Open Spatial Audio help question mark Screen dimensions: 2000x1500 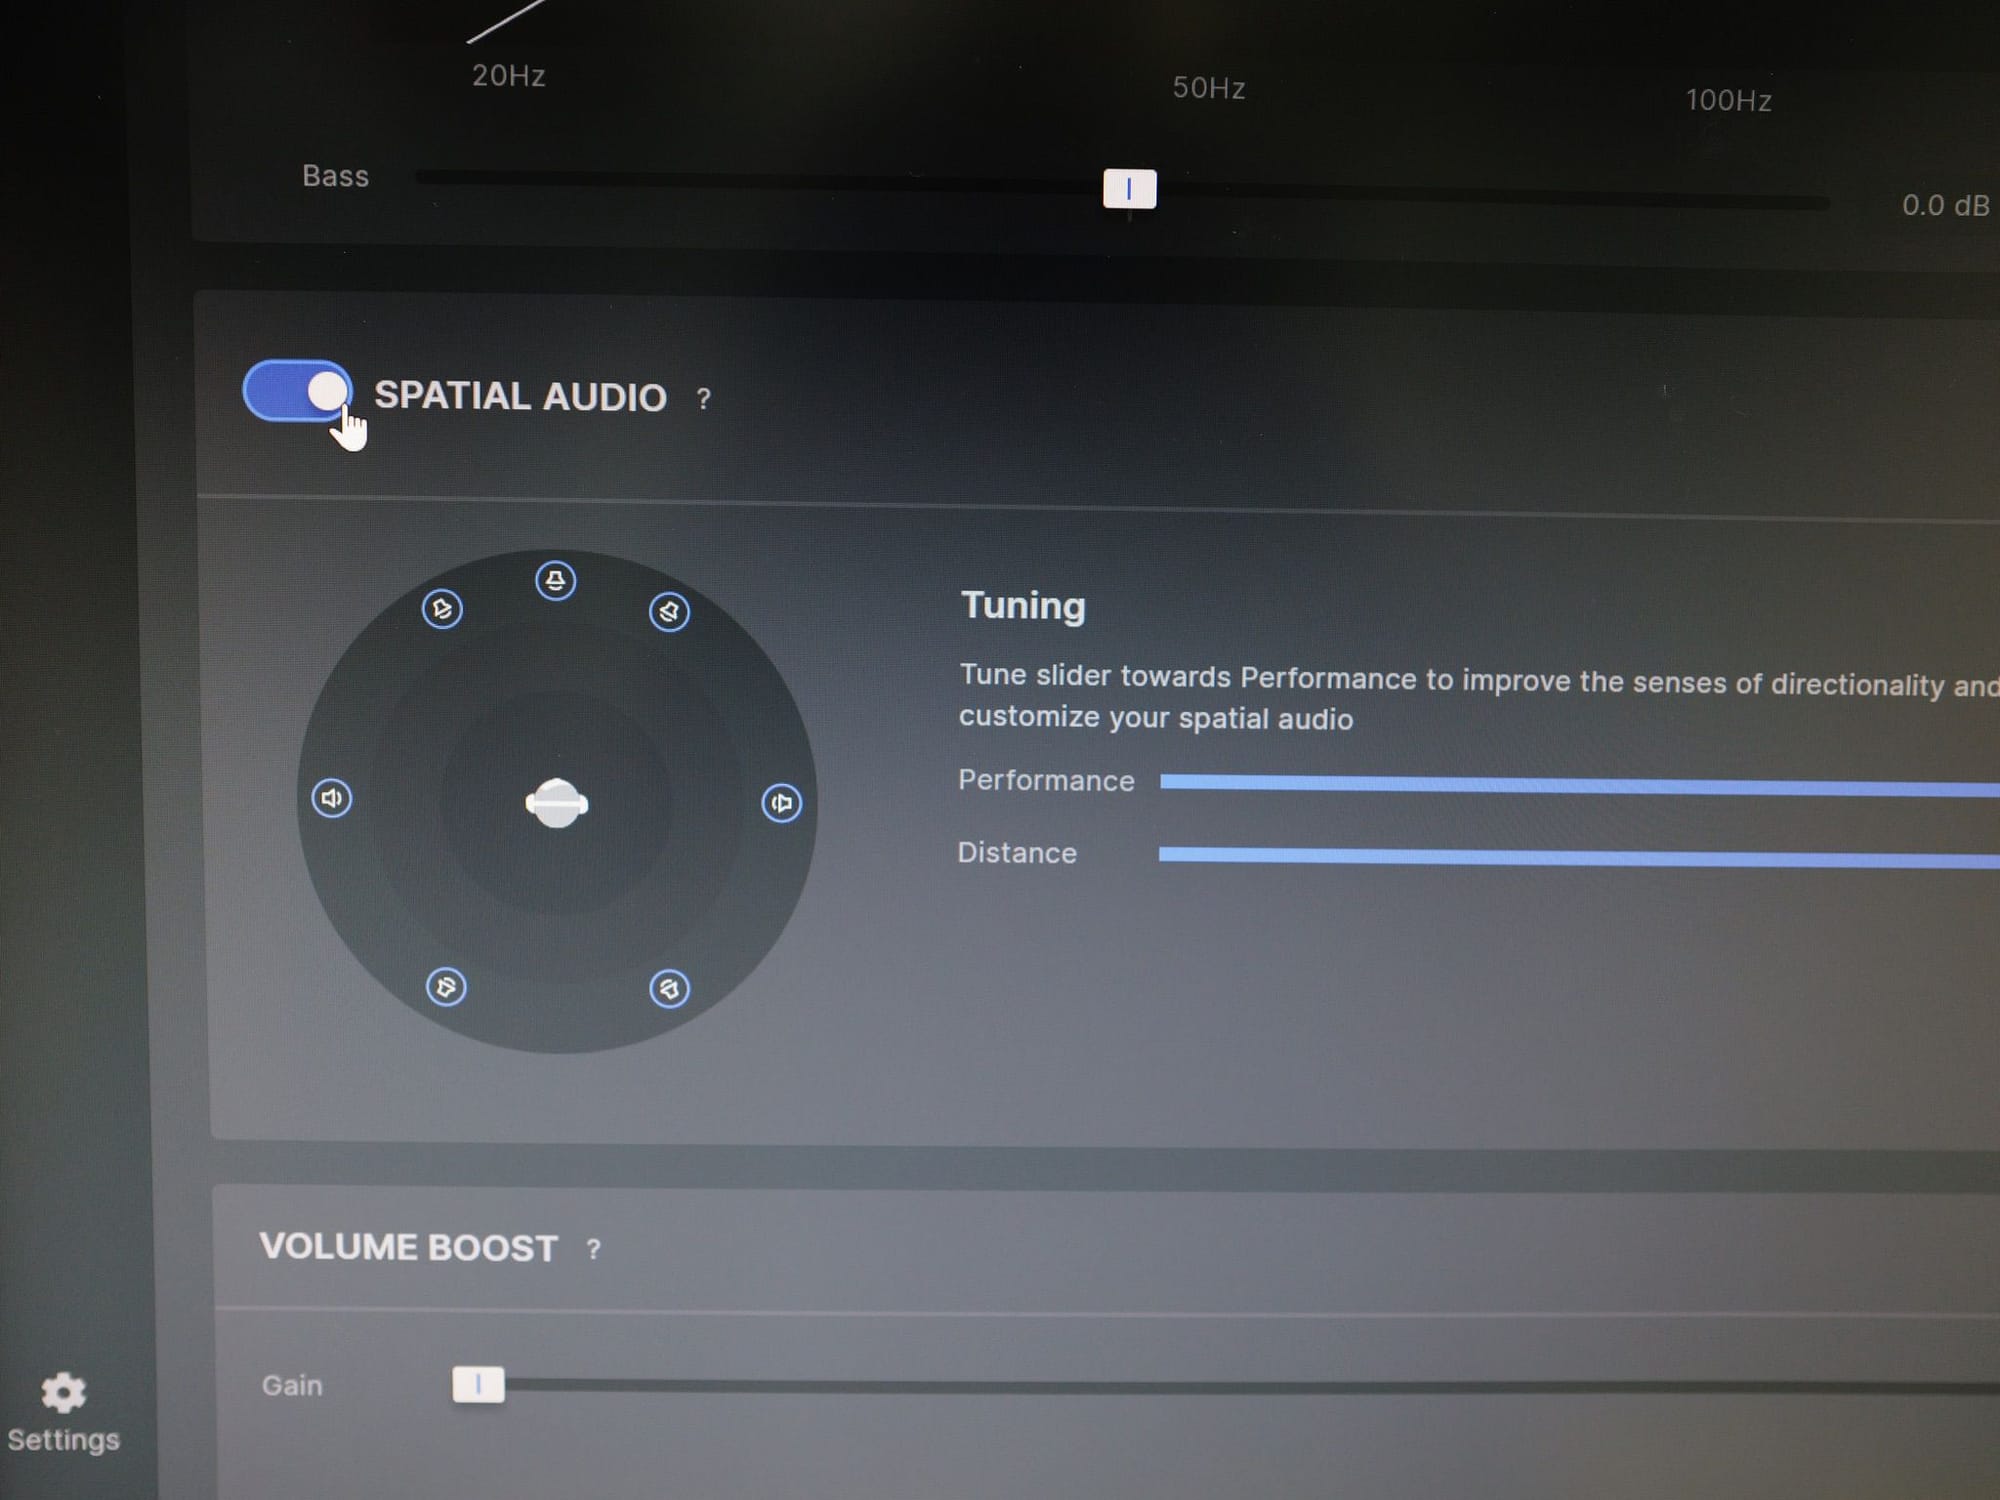(x=704, y=399)
